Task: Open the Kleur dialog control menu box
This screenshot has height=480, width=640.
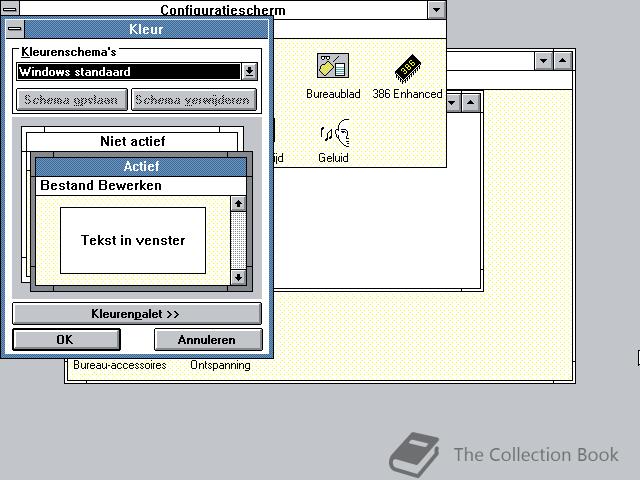Action: pyautogui.click(x=15, y=29)
